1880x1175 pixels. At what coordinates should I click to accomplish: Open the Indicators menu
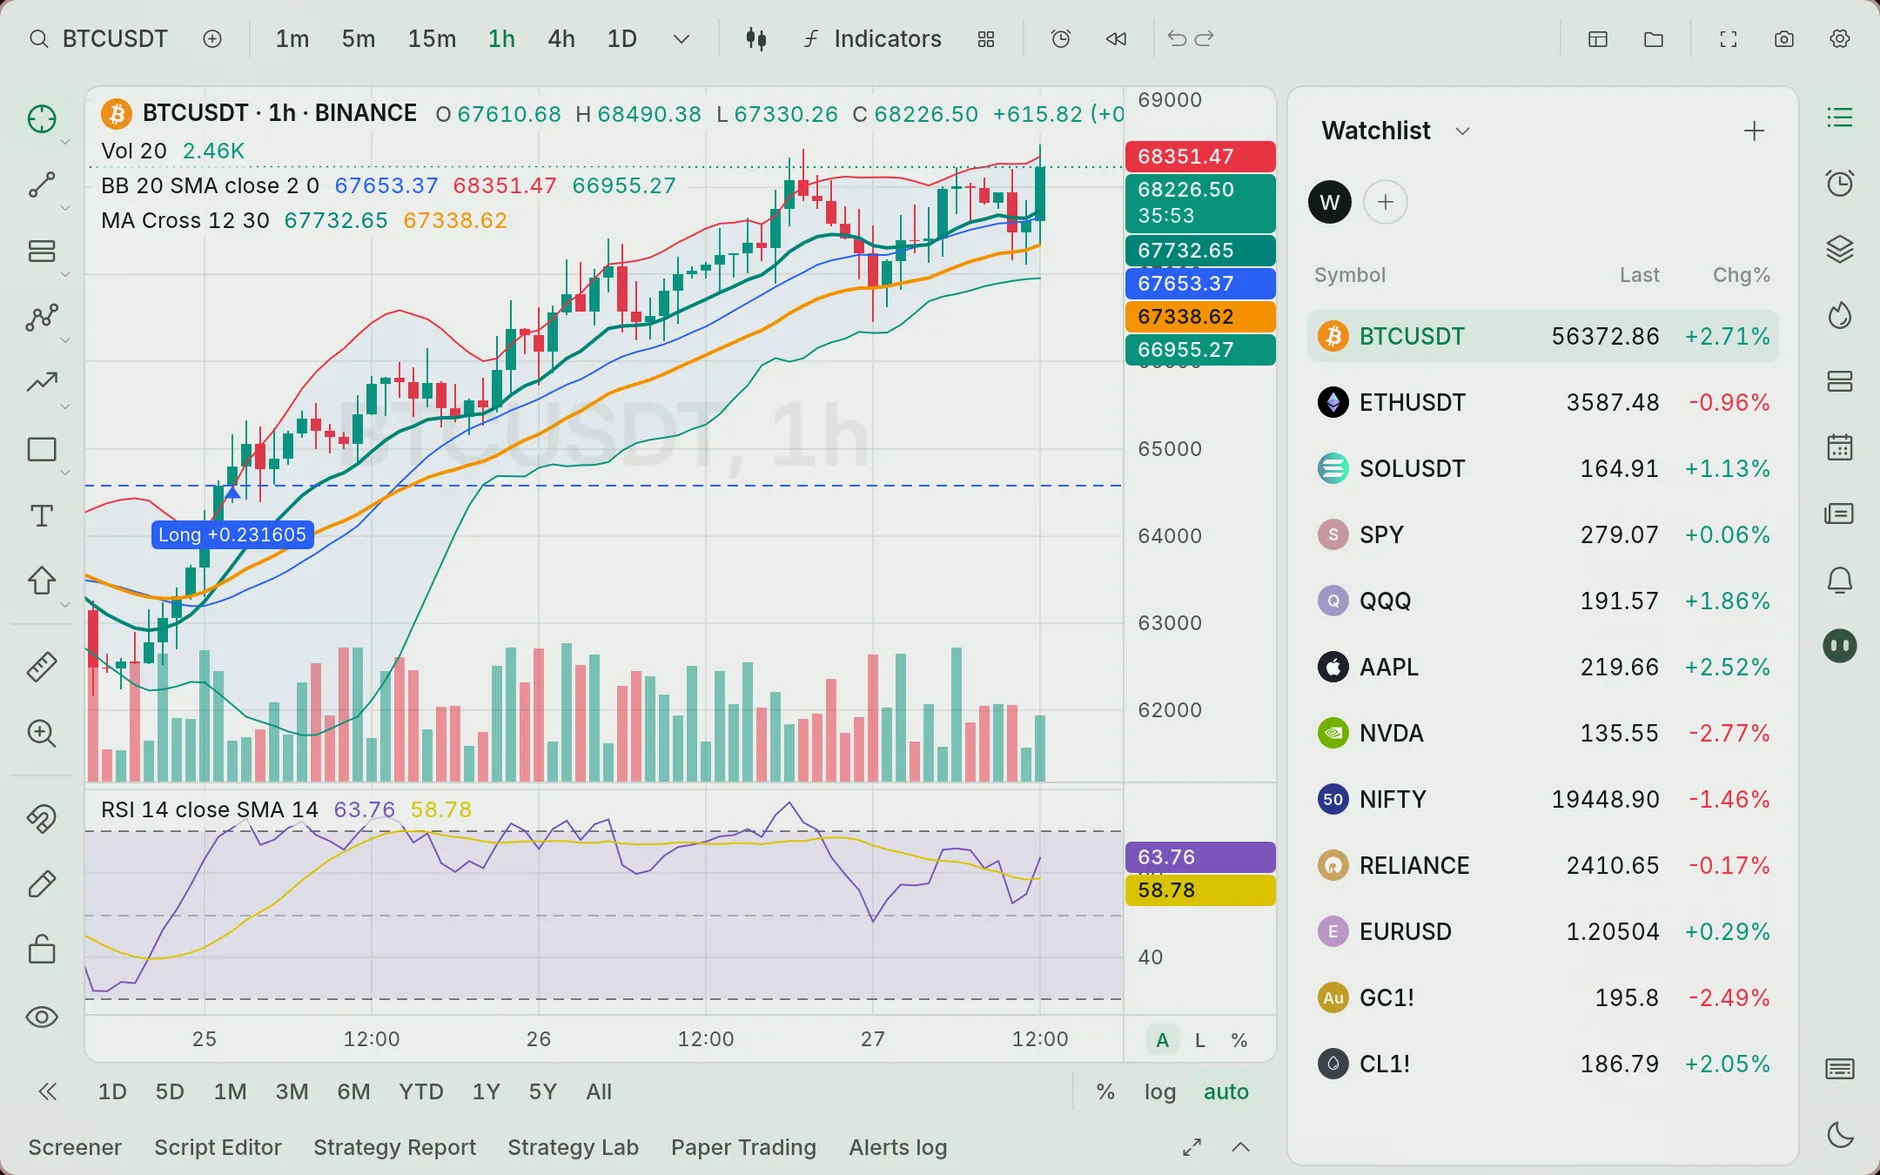pyautogui.click(x=872, y=39)
